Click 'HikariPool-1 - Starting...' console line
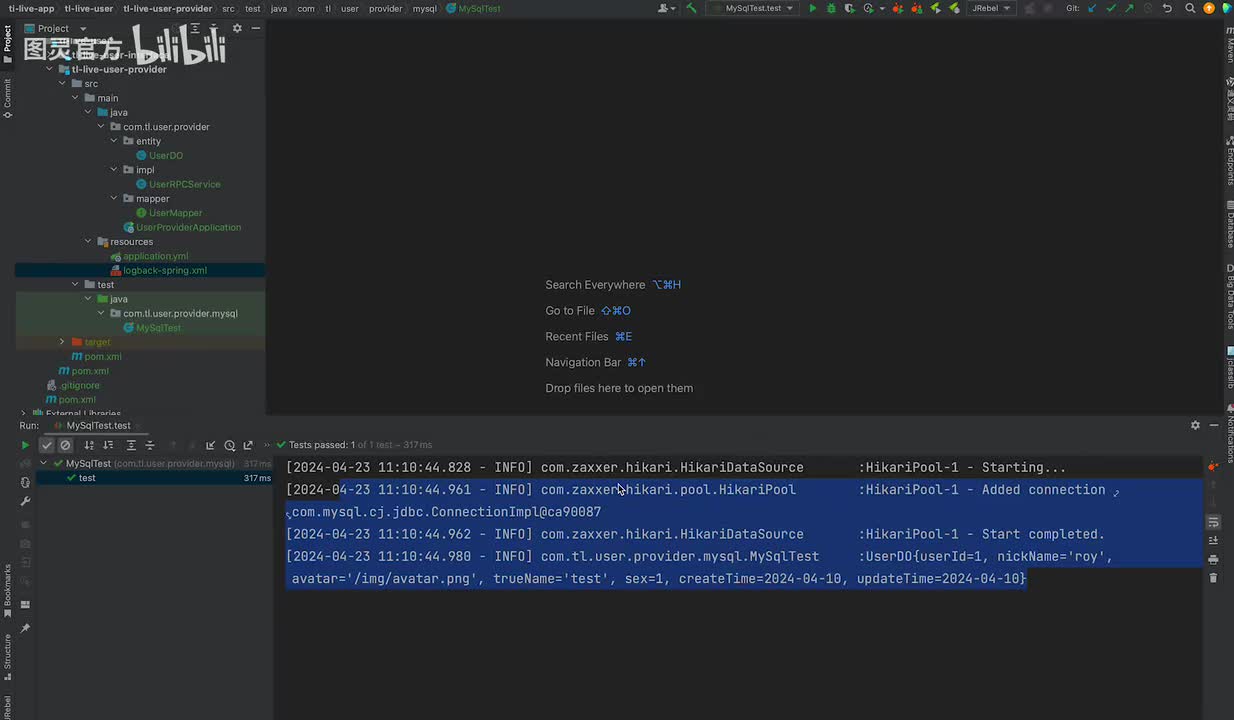The width and height of the screenshot is (1234, 720). (966, 467)
